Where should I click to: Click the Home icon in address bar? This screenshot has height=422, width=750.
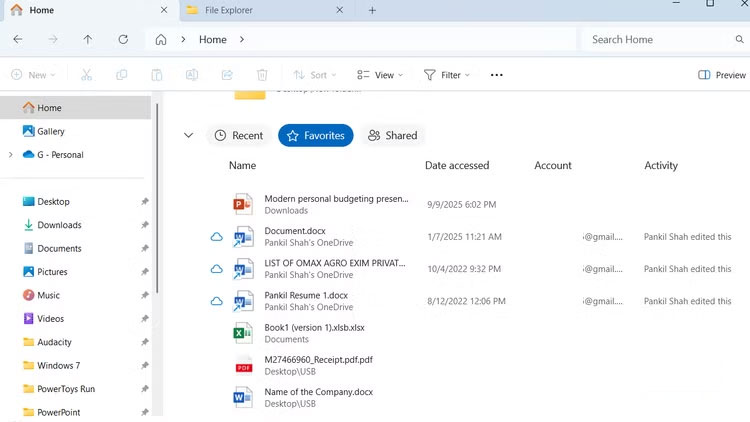(161, 40)
